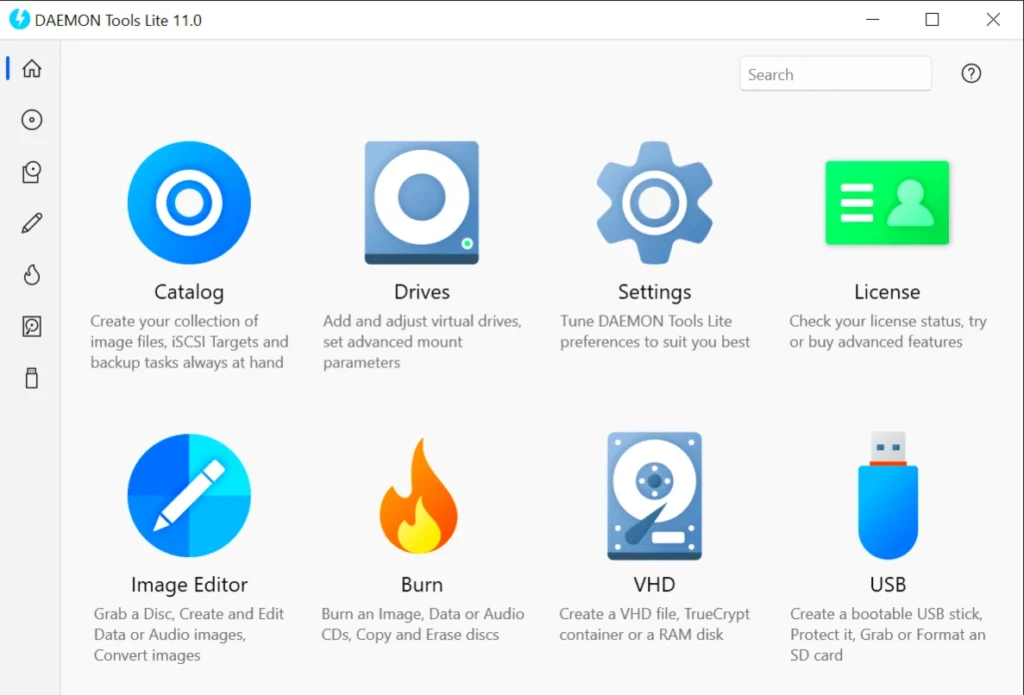Screen dimensions: 1024x695
Task: Click the large orange Burn flame icon
Action: click(x=419, y=496)
